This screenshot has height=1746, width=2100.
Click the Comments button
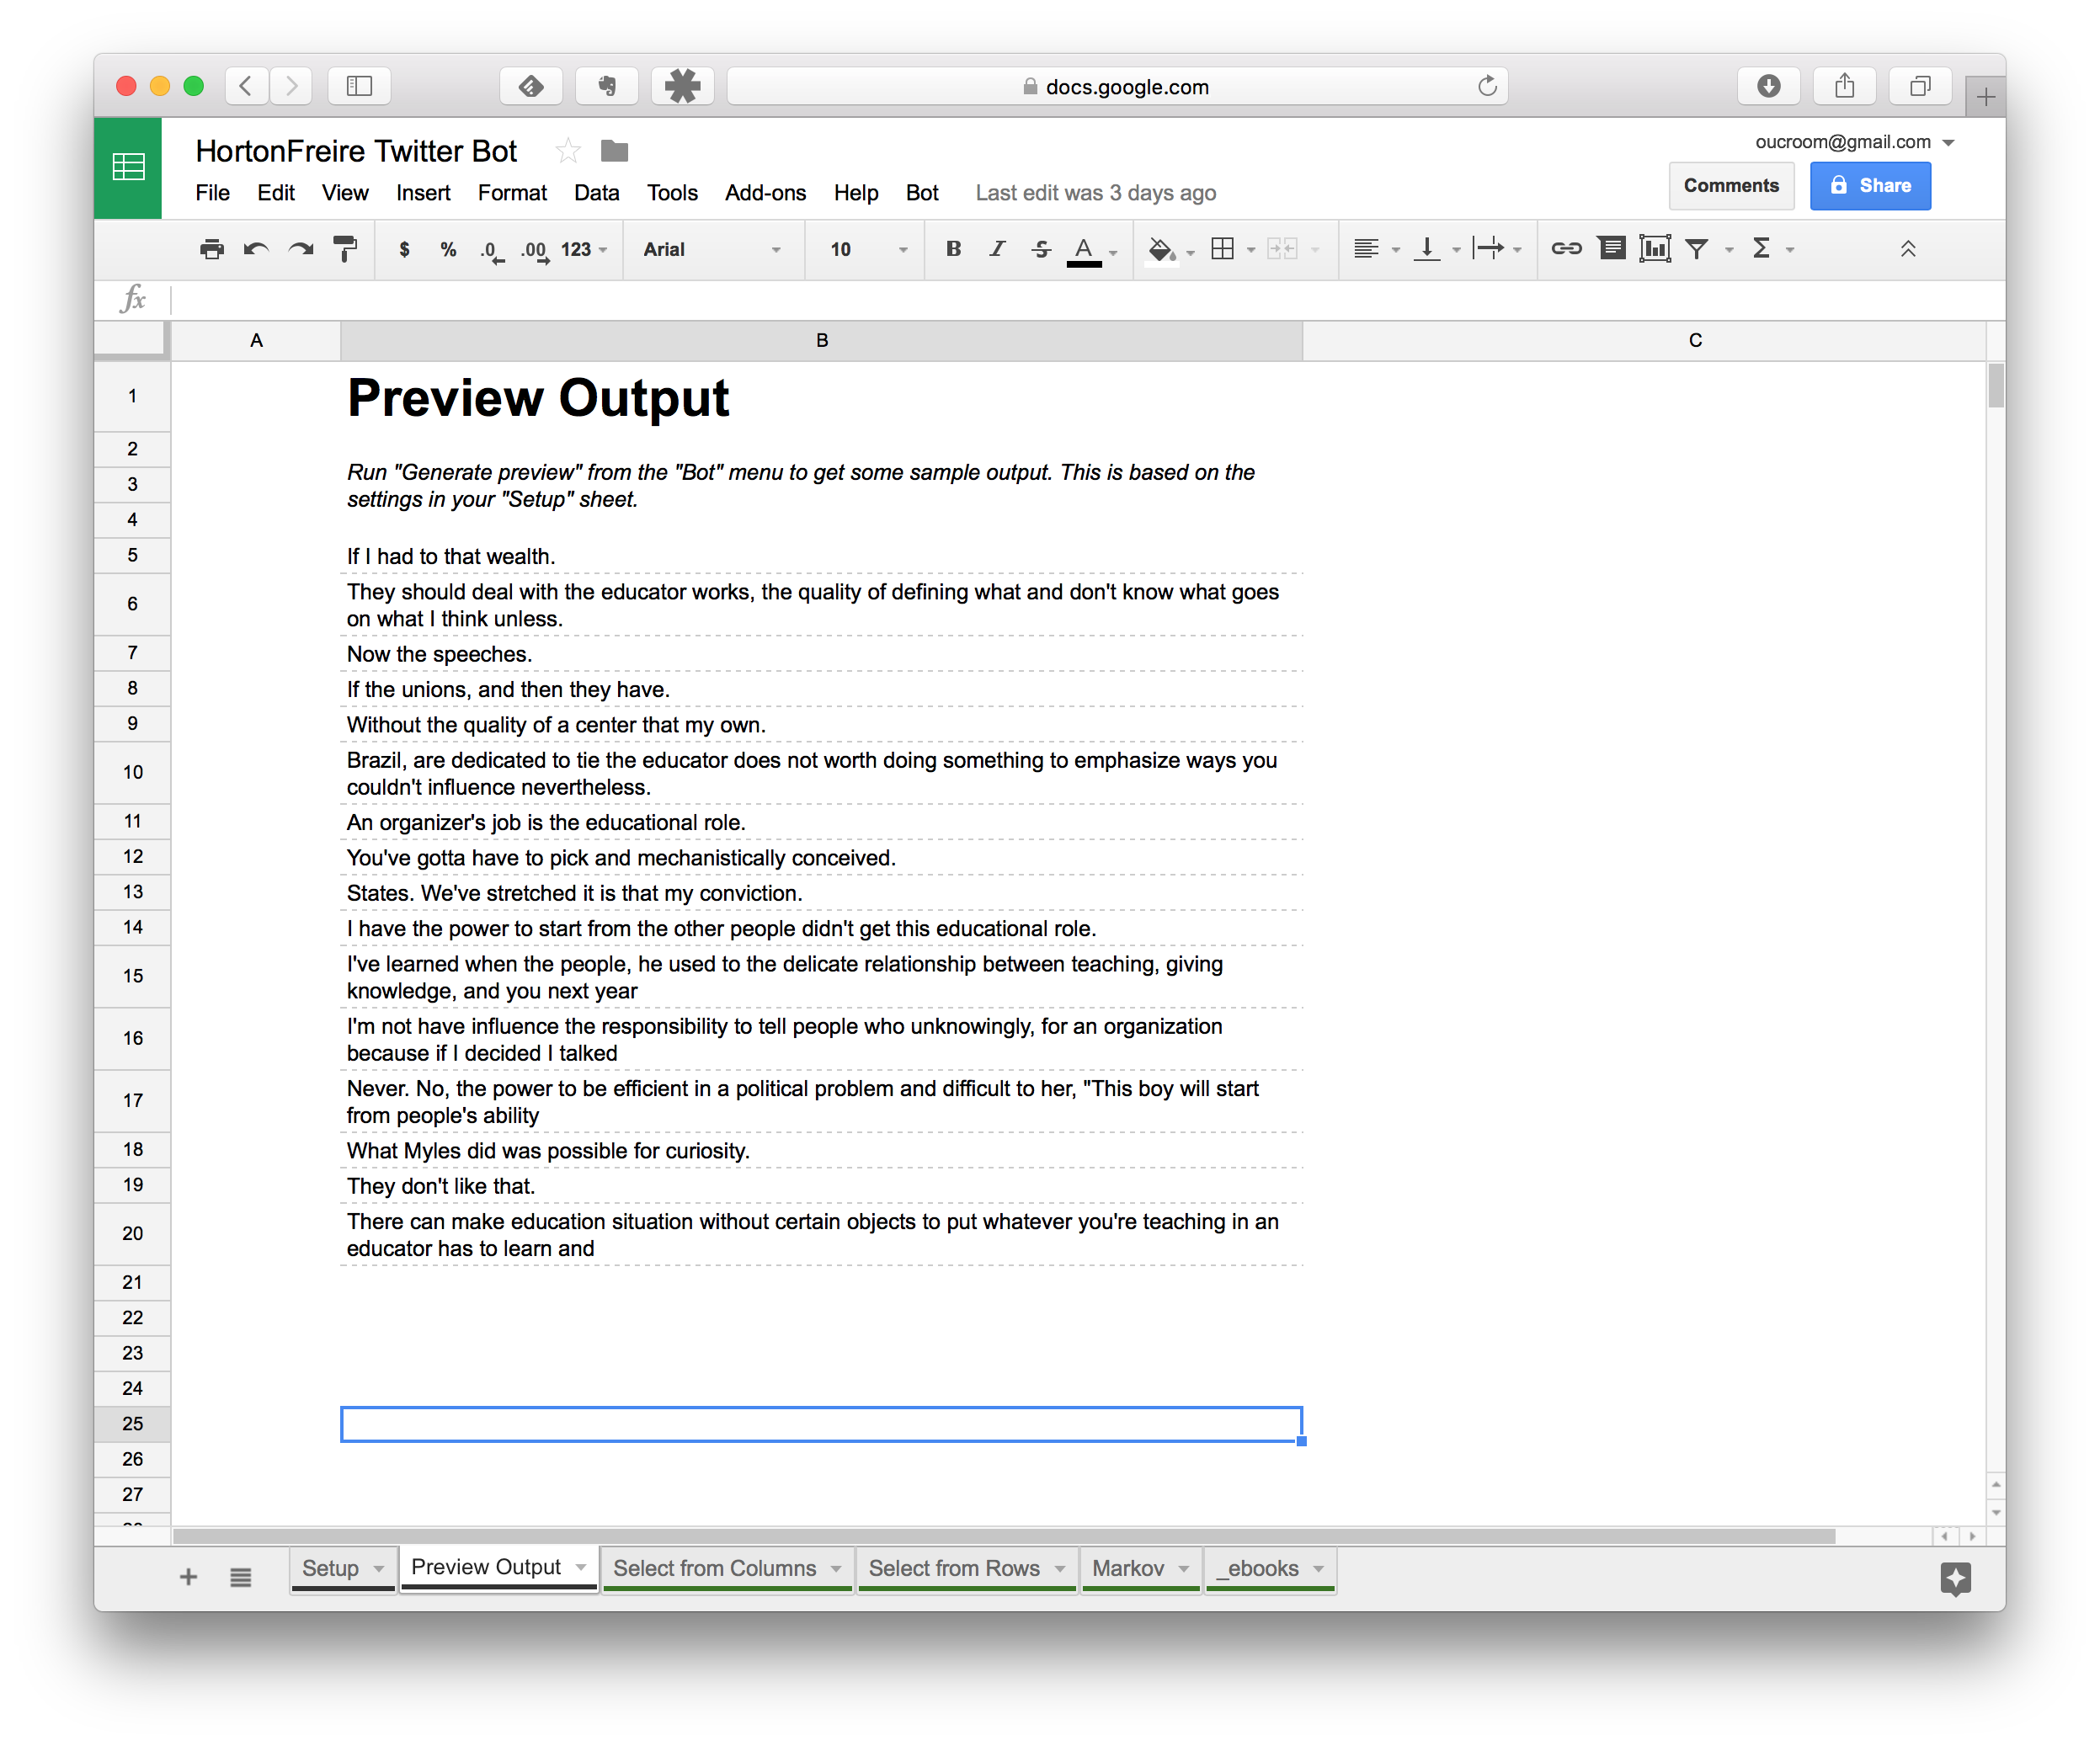1731,186
